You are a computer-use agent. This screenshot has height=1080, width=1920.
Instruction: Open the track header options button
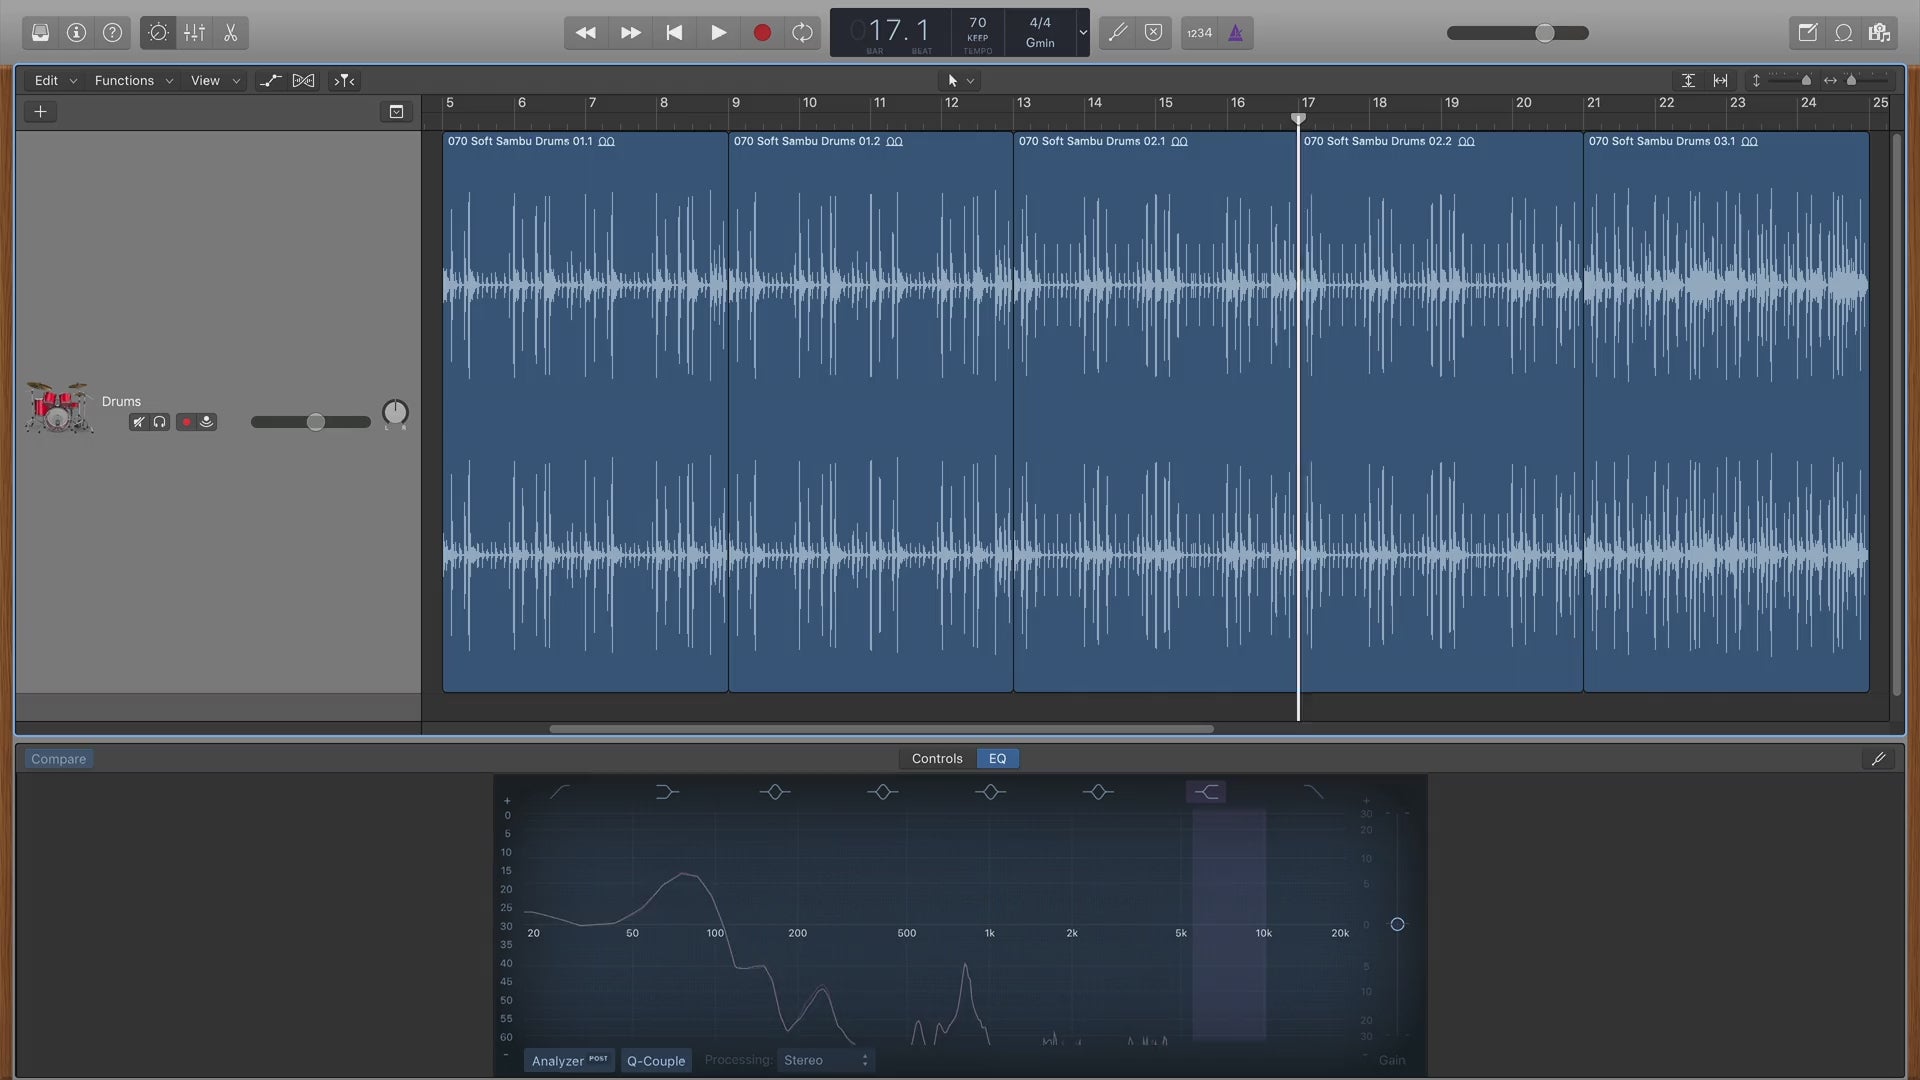396,111
